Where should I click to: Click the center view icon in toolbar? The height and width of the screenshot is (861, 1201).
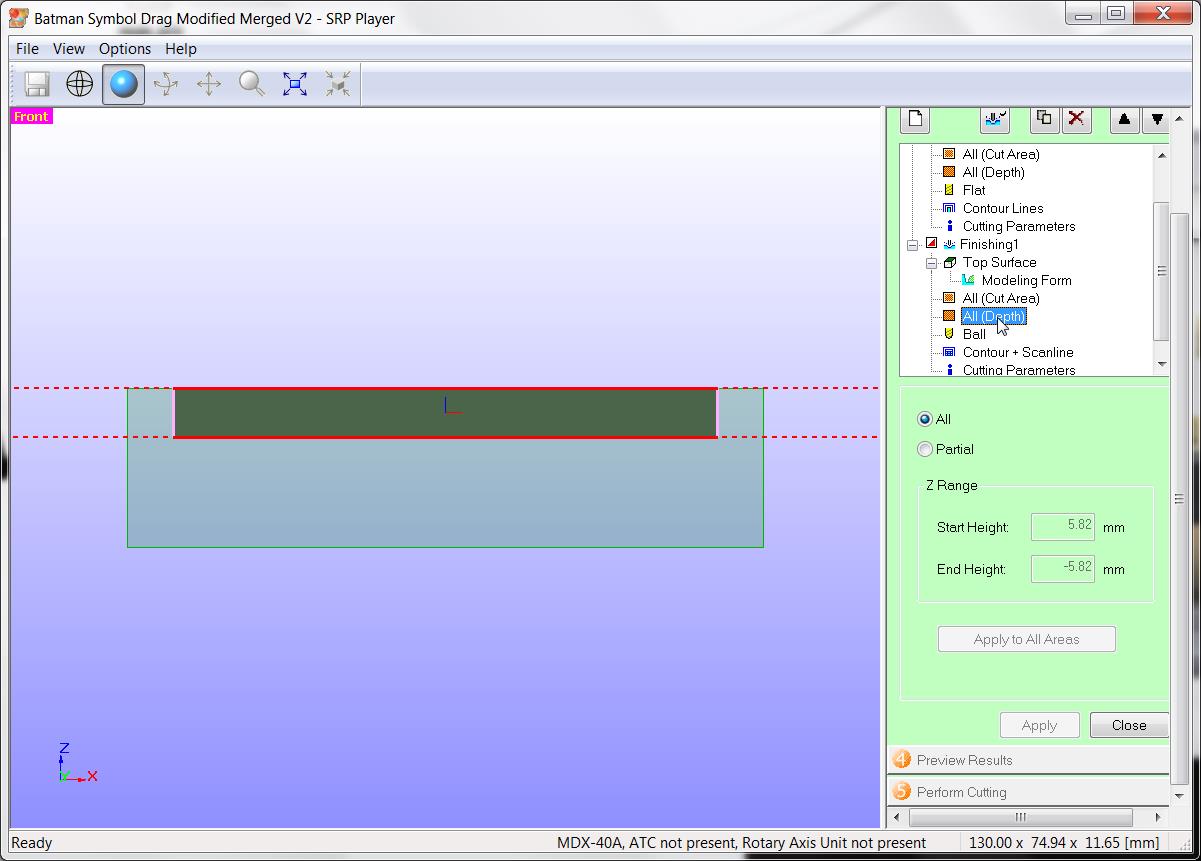(x=338, y=84)
